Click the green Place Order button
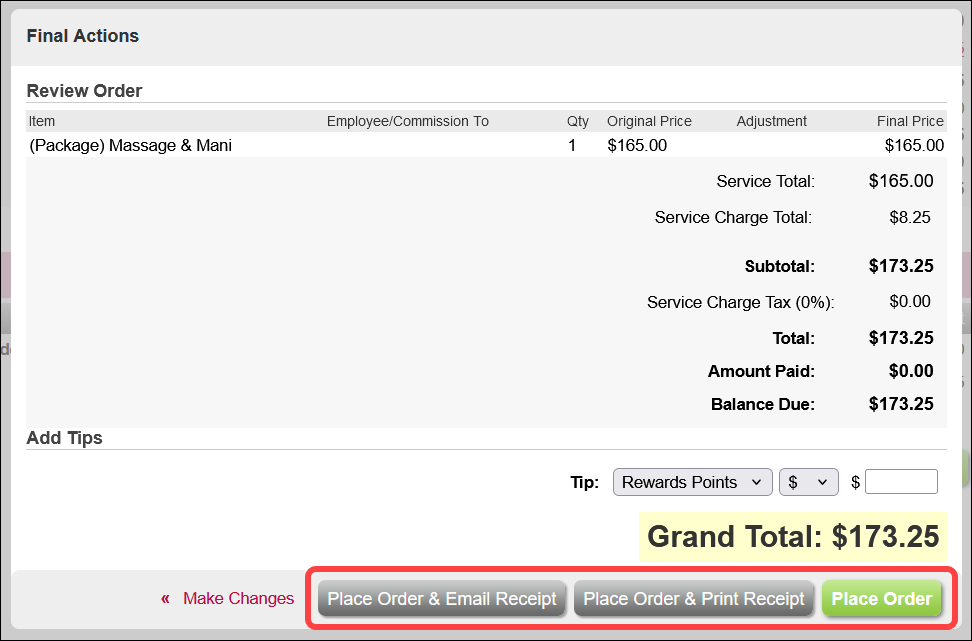This screenshot has width=972, height=641. tap(881, 598)
